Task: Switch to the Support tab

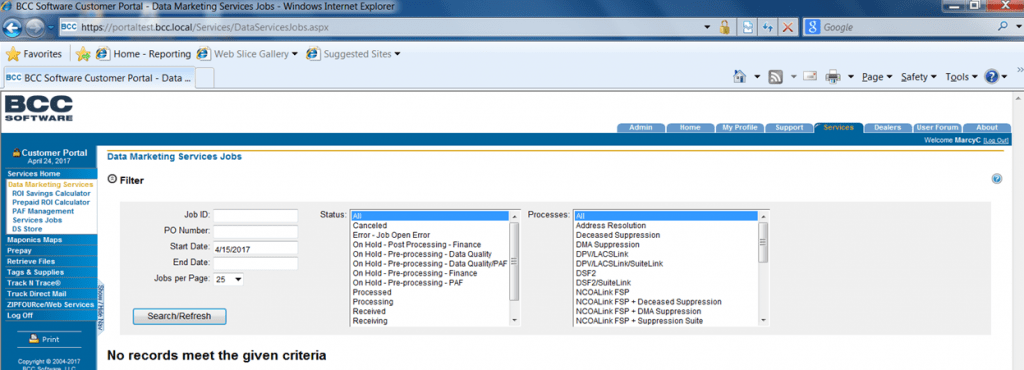Action: point(789,127)
